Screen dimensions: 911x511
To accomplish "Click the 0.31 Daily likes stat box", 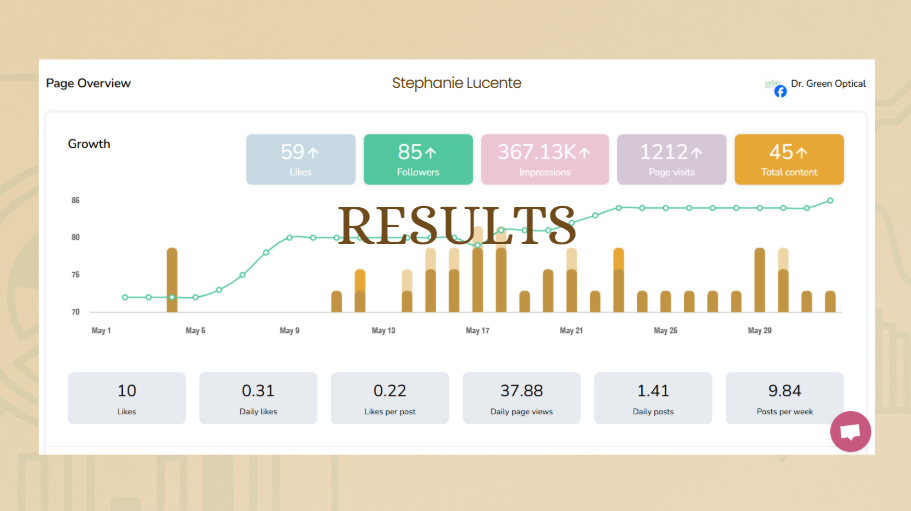I will [258, 398].
